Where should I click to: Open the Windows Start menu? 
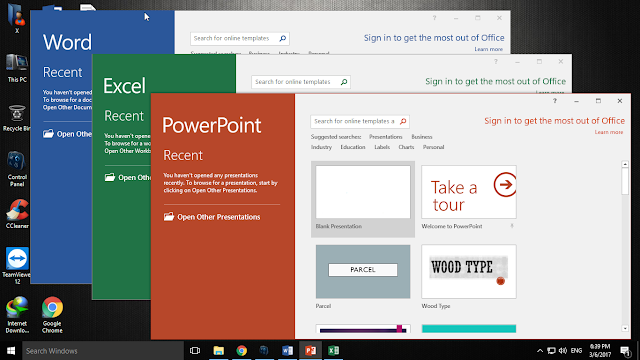(x=11, y=351)
